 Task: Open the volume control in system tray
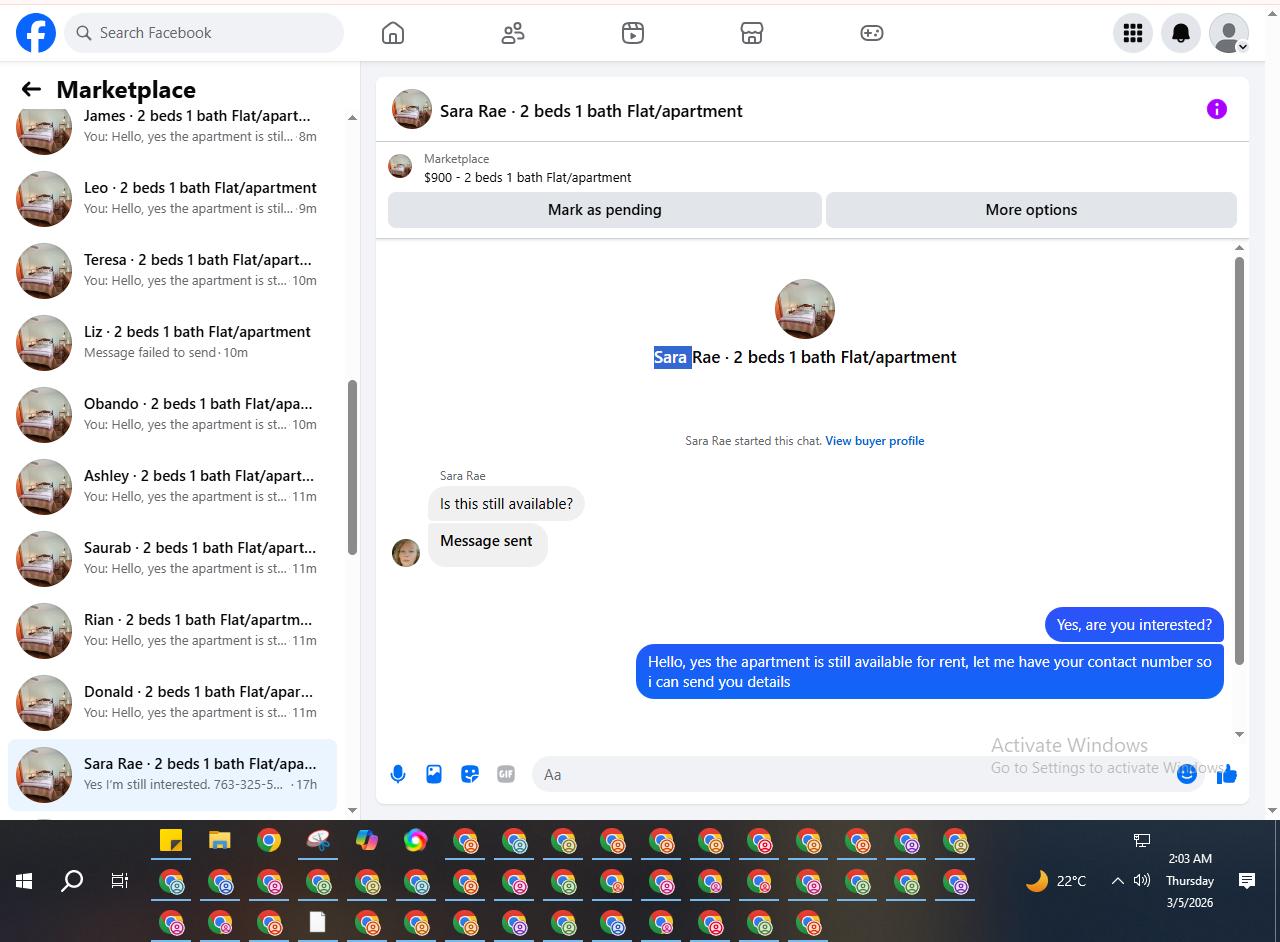1142,881
